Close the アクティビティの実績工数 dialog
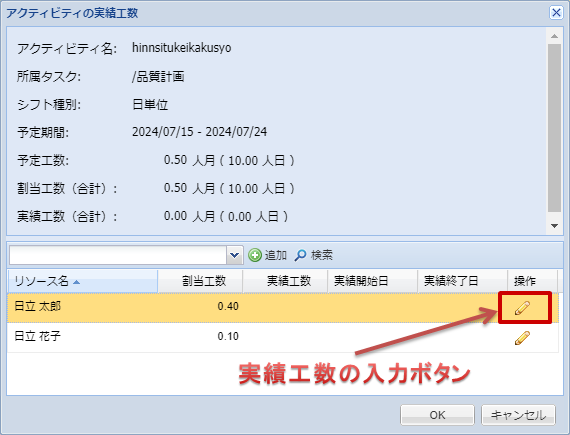570x435 pixels. pyautogui.click(x=556, y=13)
